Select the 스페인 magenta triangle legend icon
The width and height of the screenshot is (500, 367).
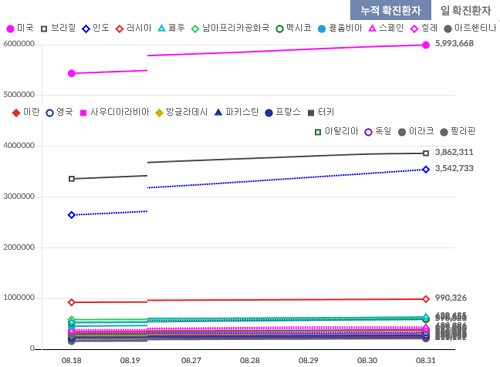coord(372,28)
